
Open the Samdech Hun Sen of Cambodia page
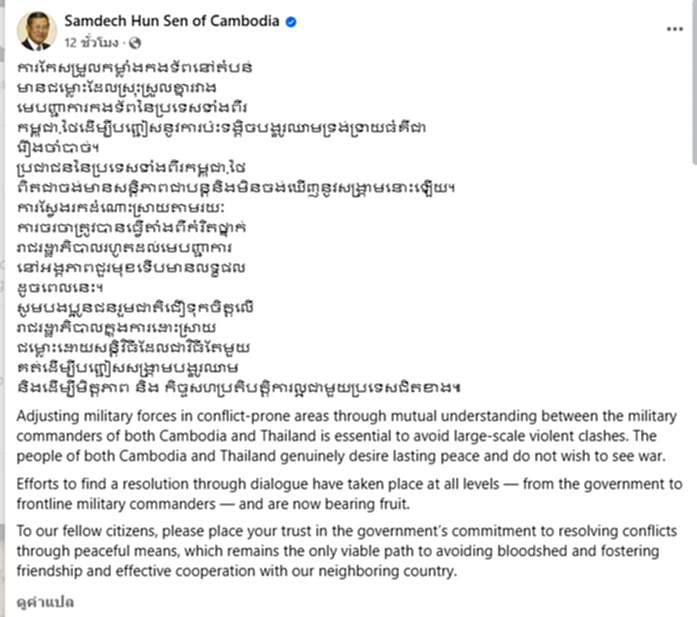tap(172, 21)
